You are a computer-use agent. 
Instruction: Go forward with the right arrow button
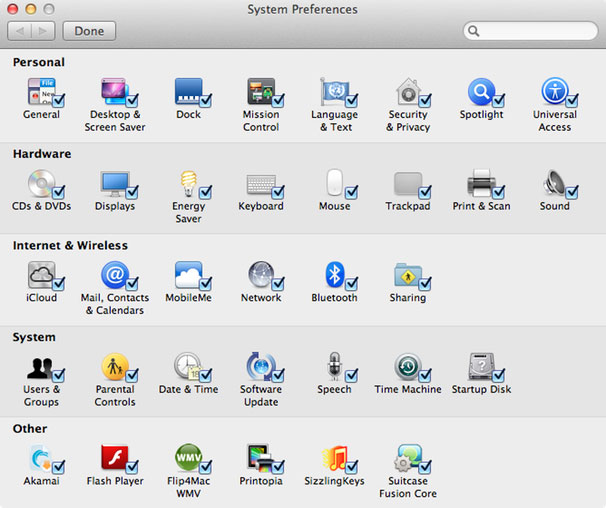click(x=43, y=31)
